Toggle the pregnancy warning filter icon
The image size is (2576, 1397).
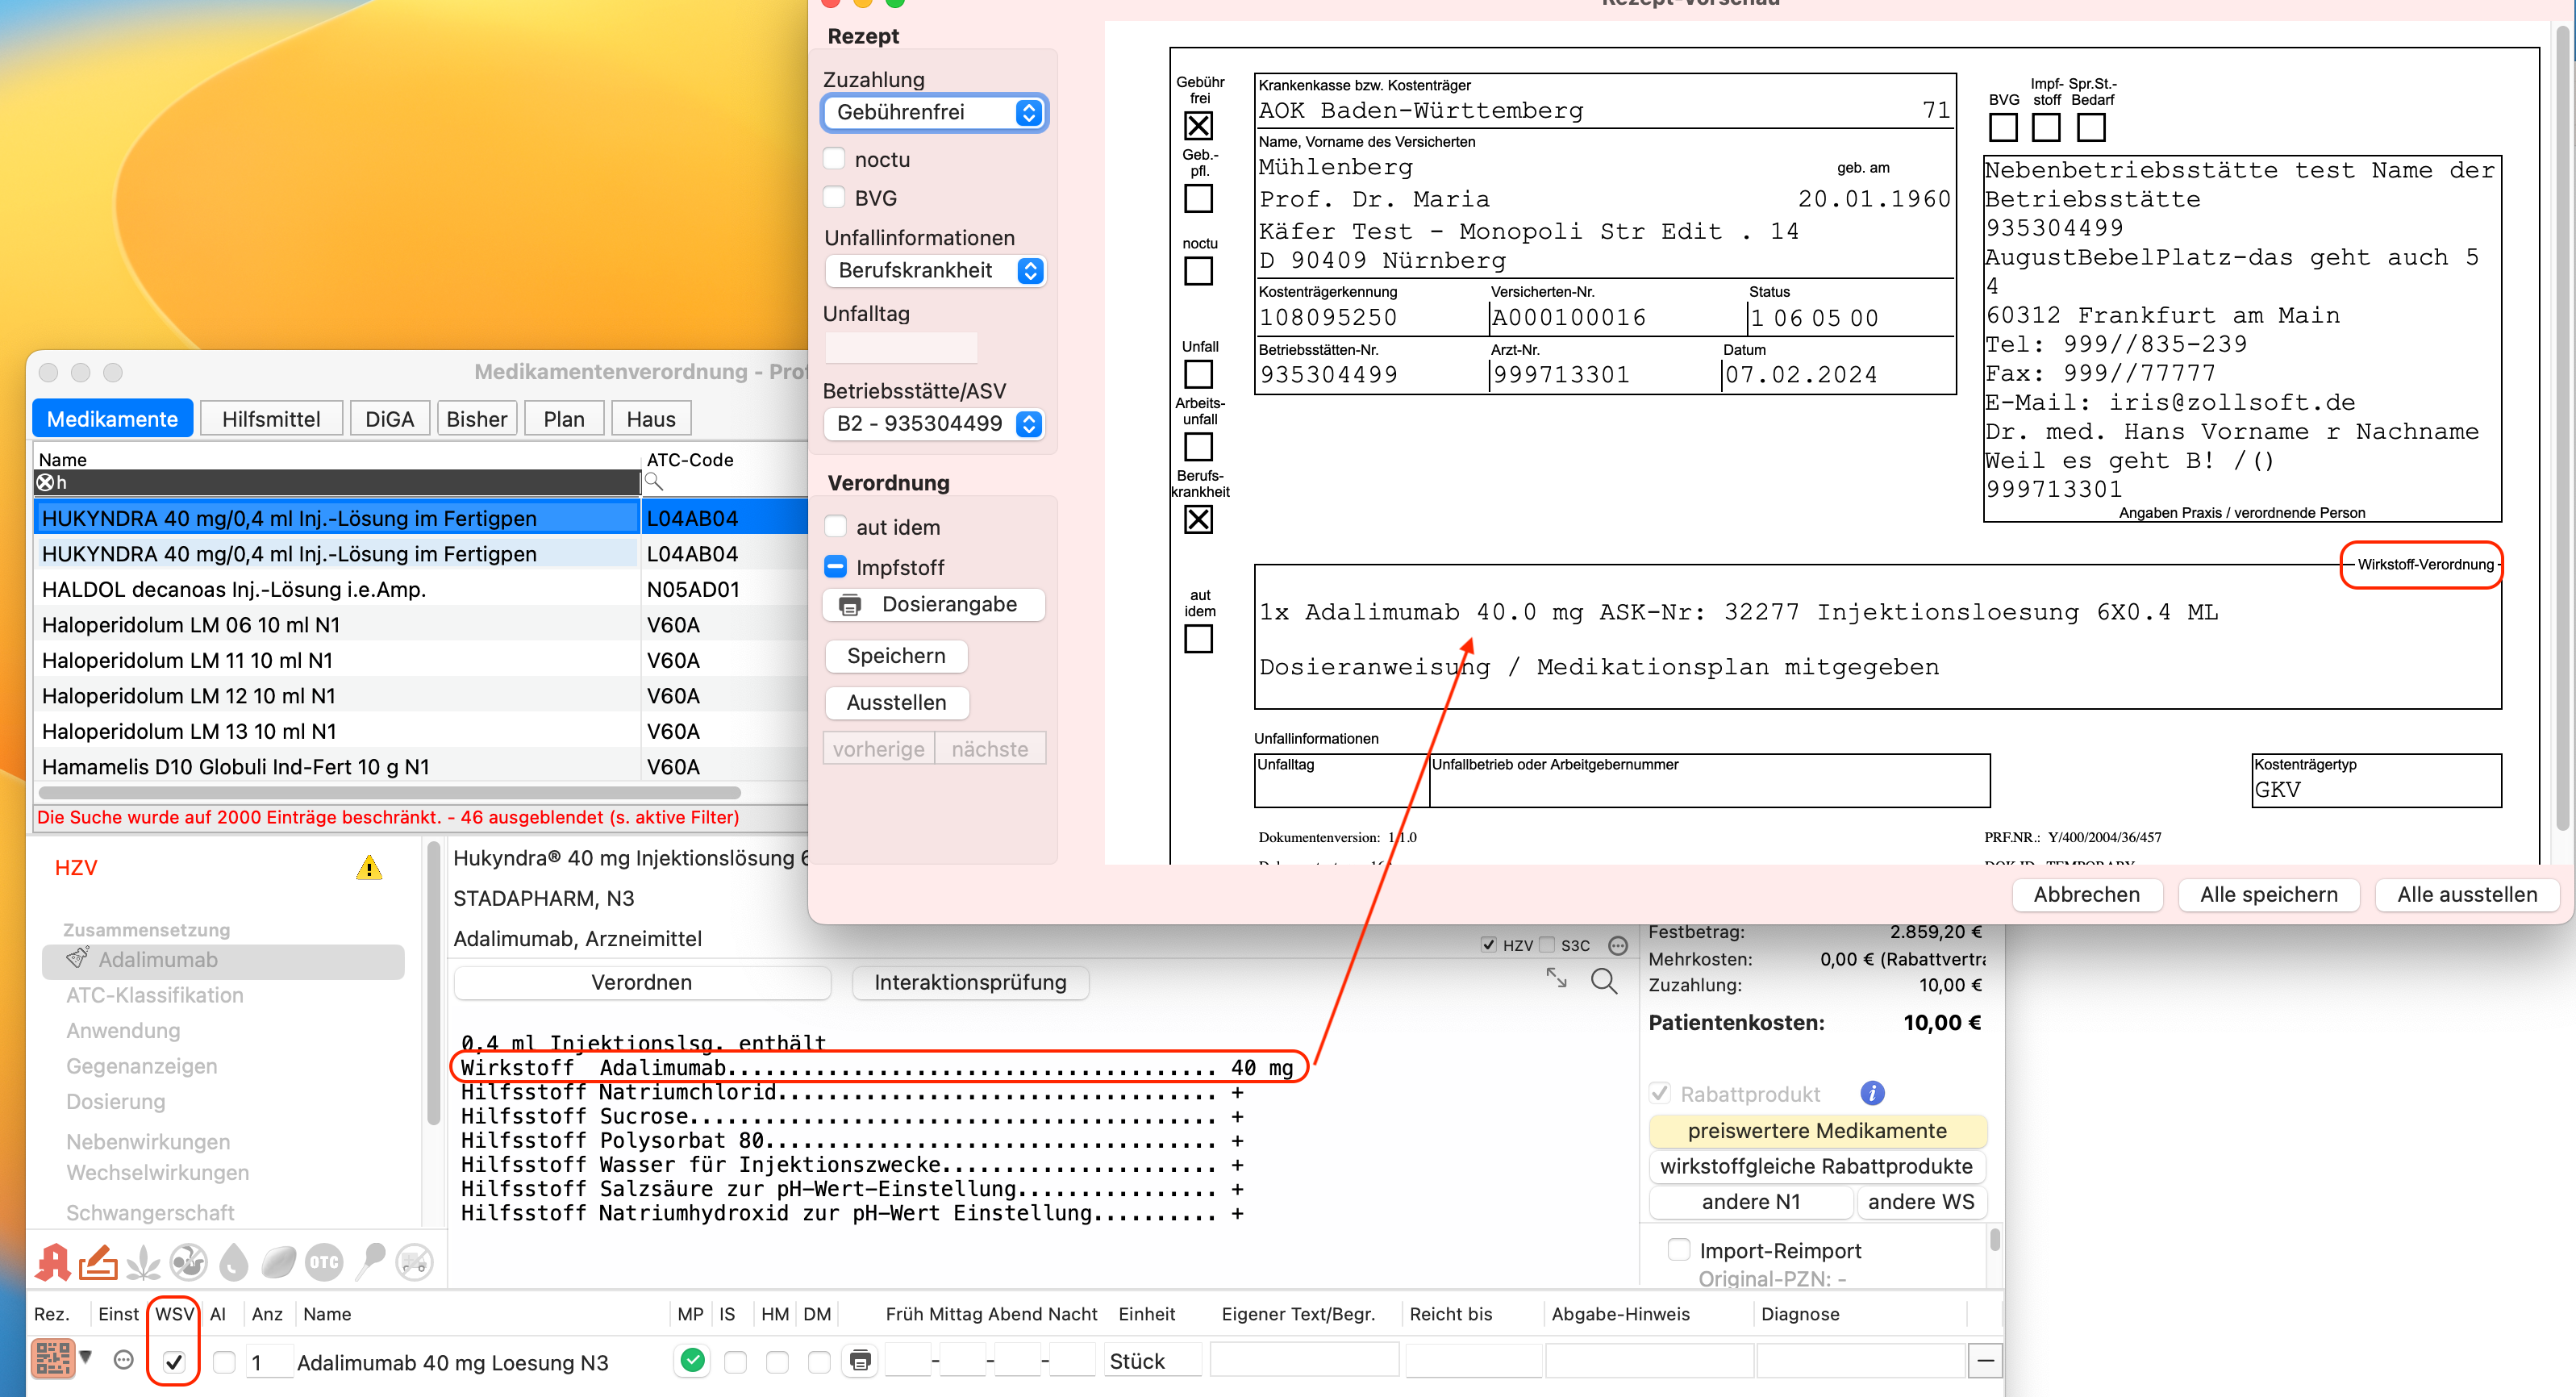pos(188,1262)
